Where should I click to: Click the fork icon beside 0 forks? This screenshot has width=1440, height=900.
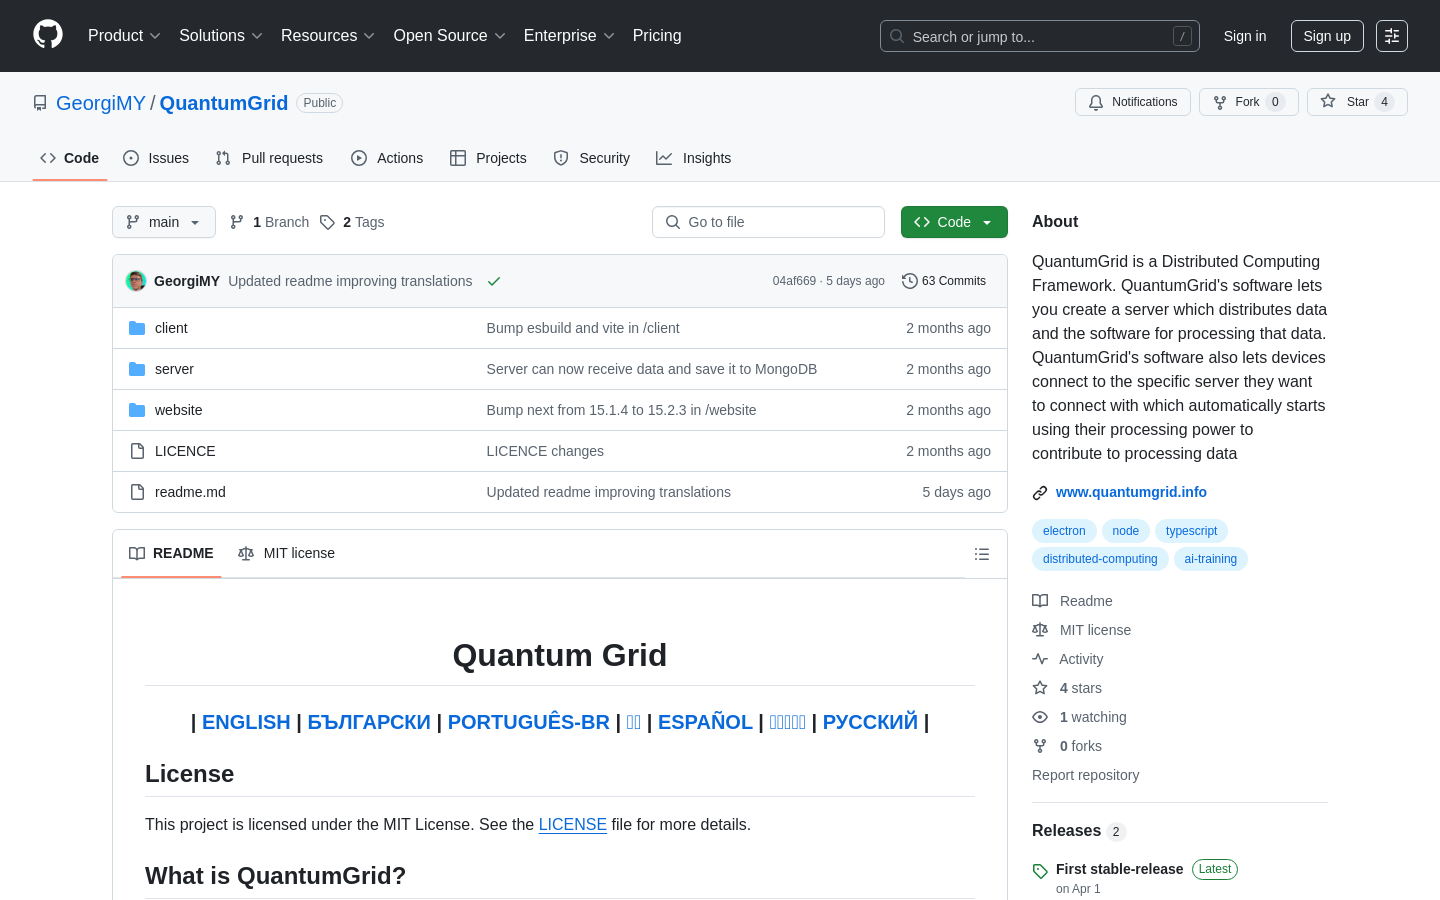pyautogui.click(x=1040, y=746)
